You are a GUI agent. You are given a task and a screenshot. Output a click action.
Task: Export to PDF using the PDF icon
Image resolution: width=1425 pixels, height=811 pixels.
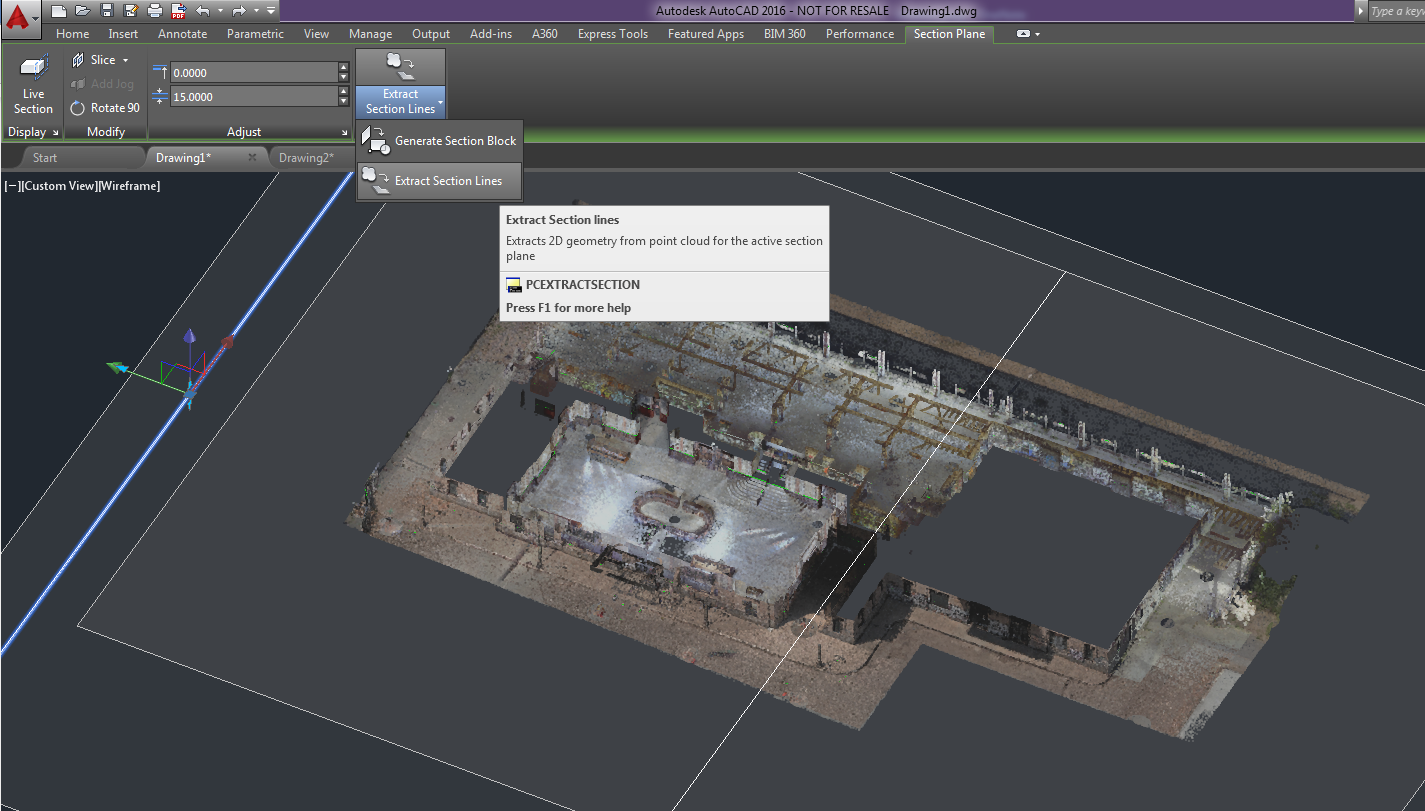(x=178, y=11)
